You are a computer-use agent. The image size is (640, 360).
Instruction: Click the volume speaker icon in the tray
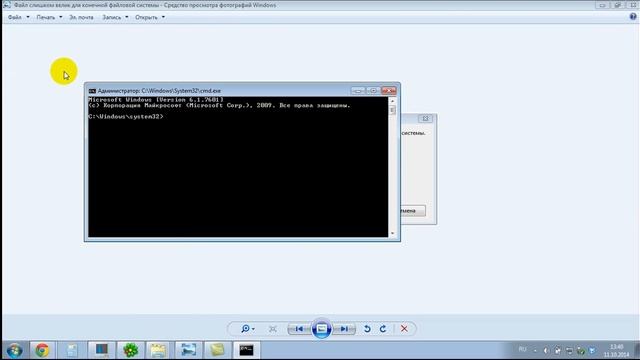546,351
